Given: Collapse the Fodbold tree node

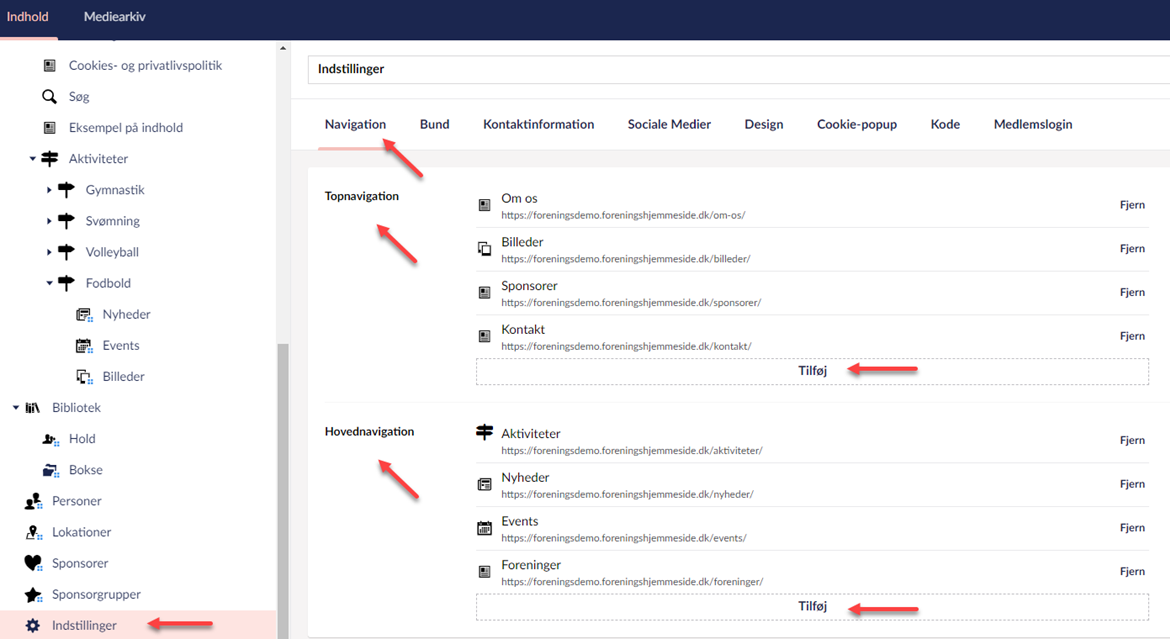Looking at the screenshot, I should tap(49, 283).
